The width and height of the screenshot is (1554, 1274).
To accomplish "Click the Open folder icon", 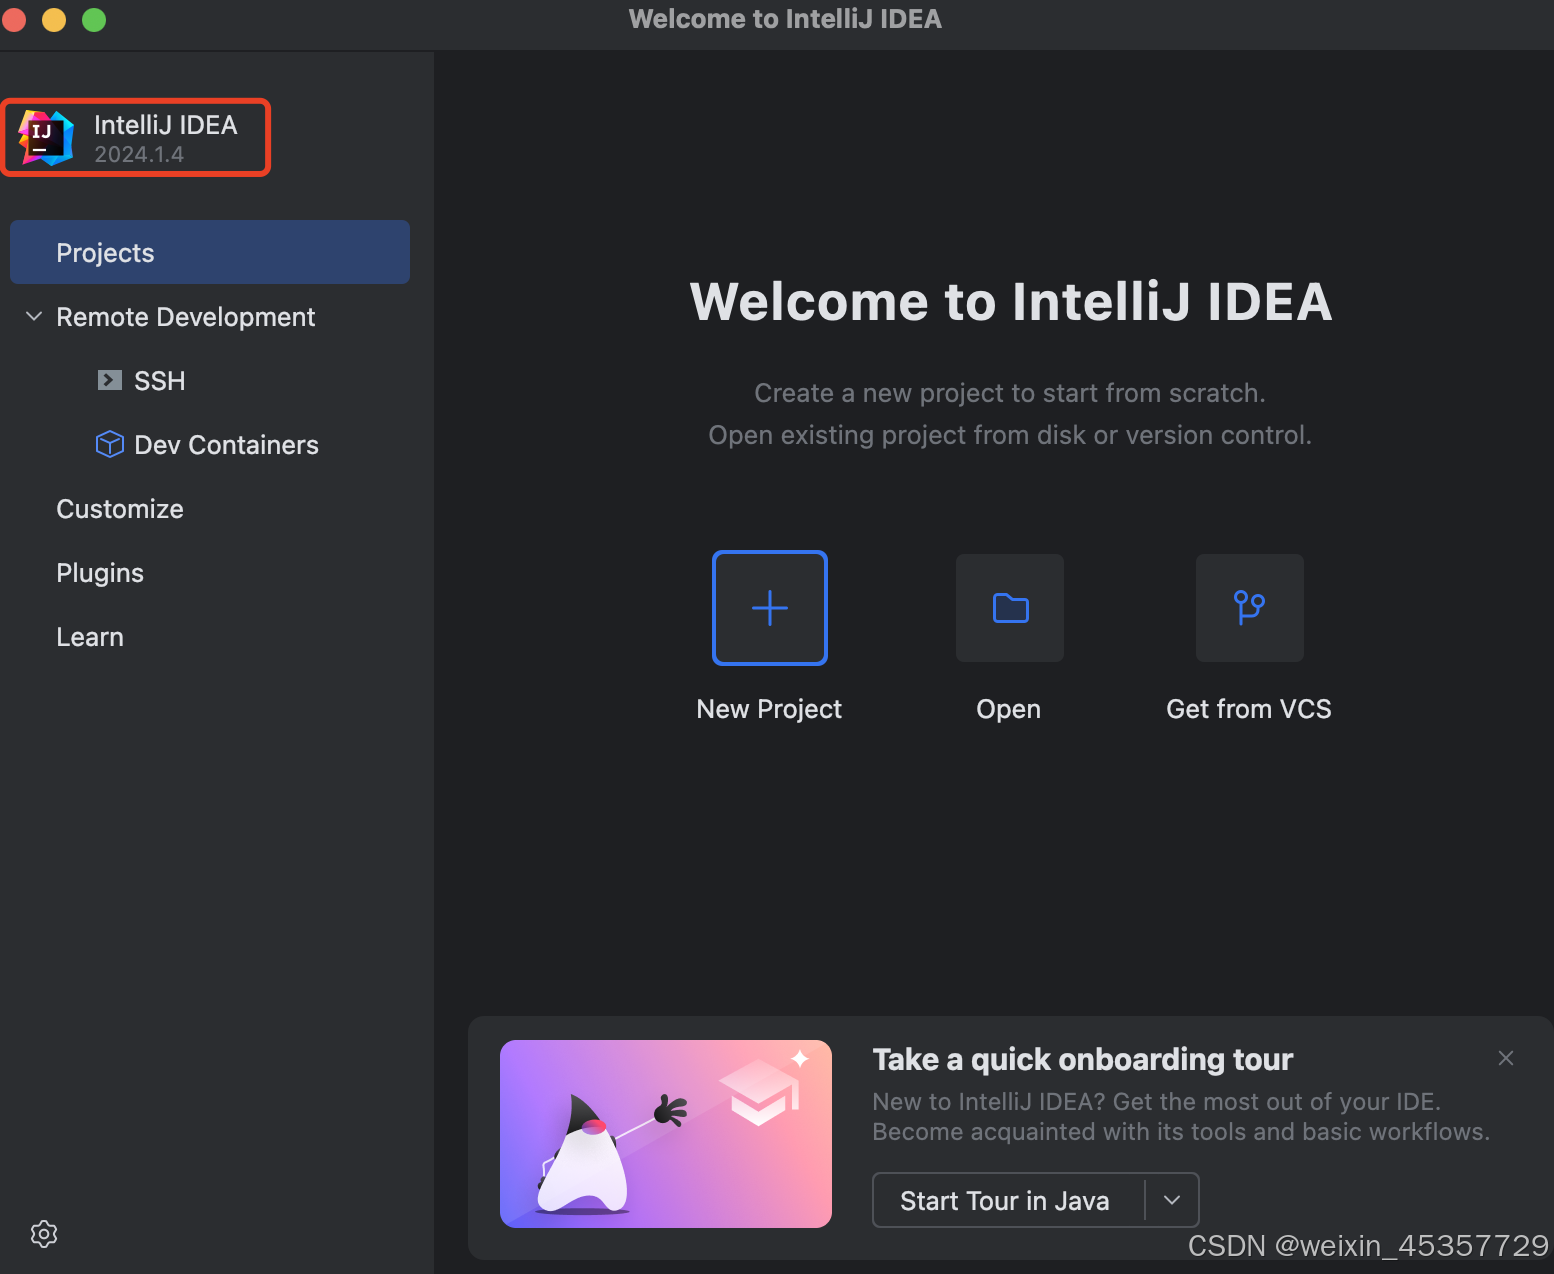I will [x=1009, y=608].
